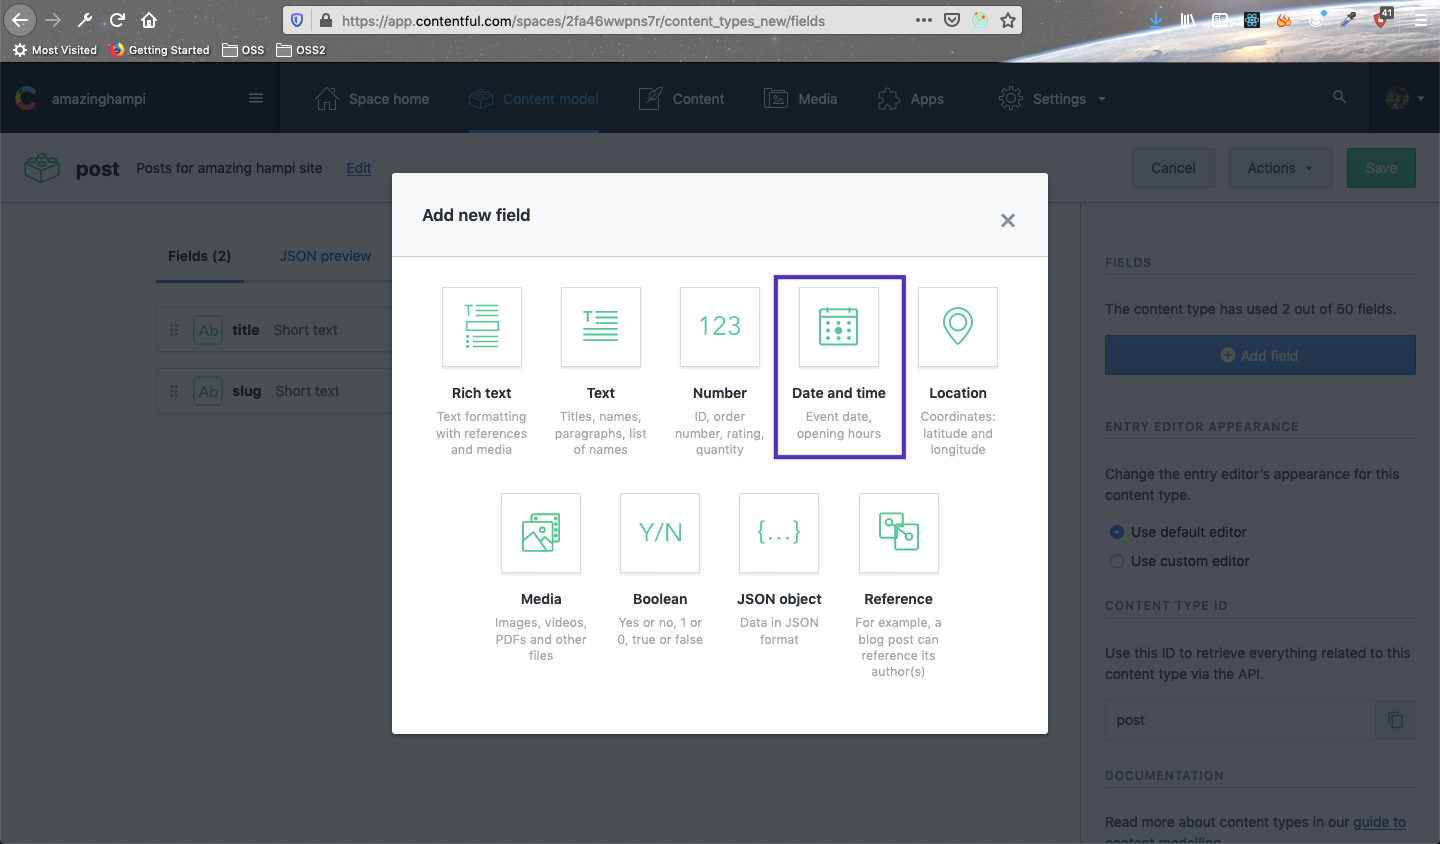Show site tracking protection shield info

pos(297,20)
